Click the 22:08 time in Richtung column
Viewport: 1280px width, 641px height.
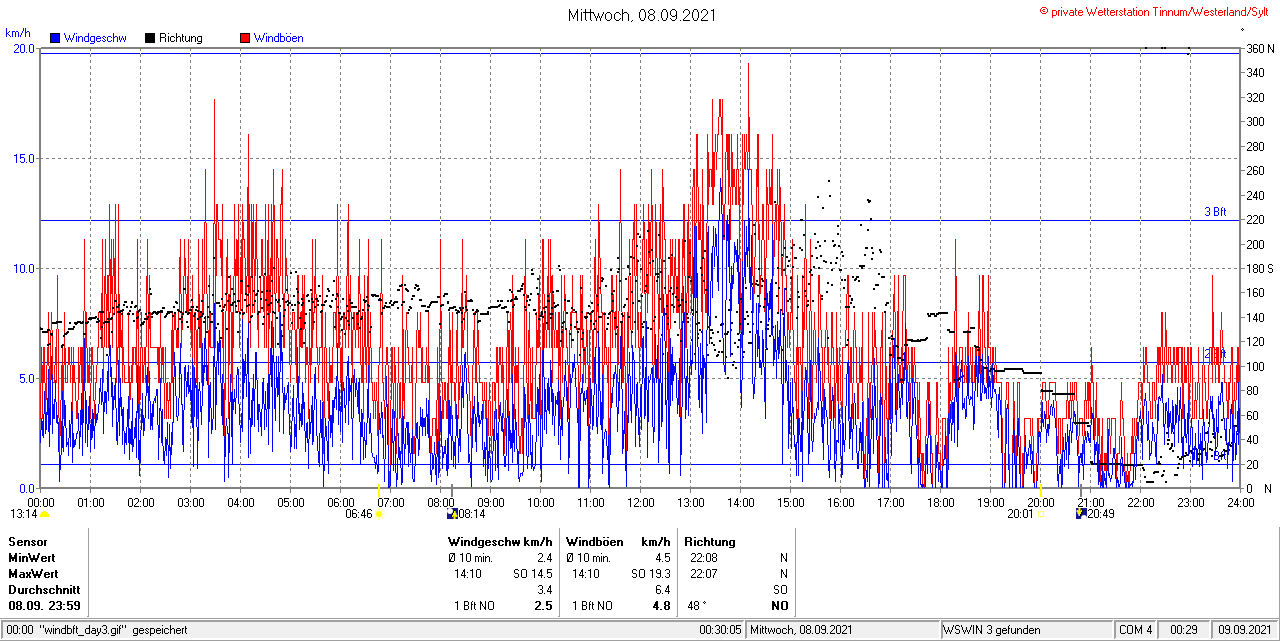[x=703, y=558]
